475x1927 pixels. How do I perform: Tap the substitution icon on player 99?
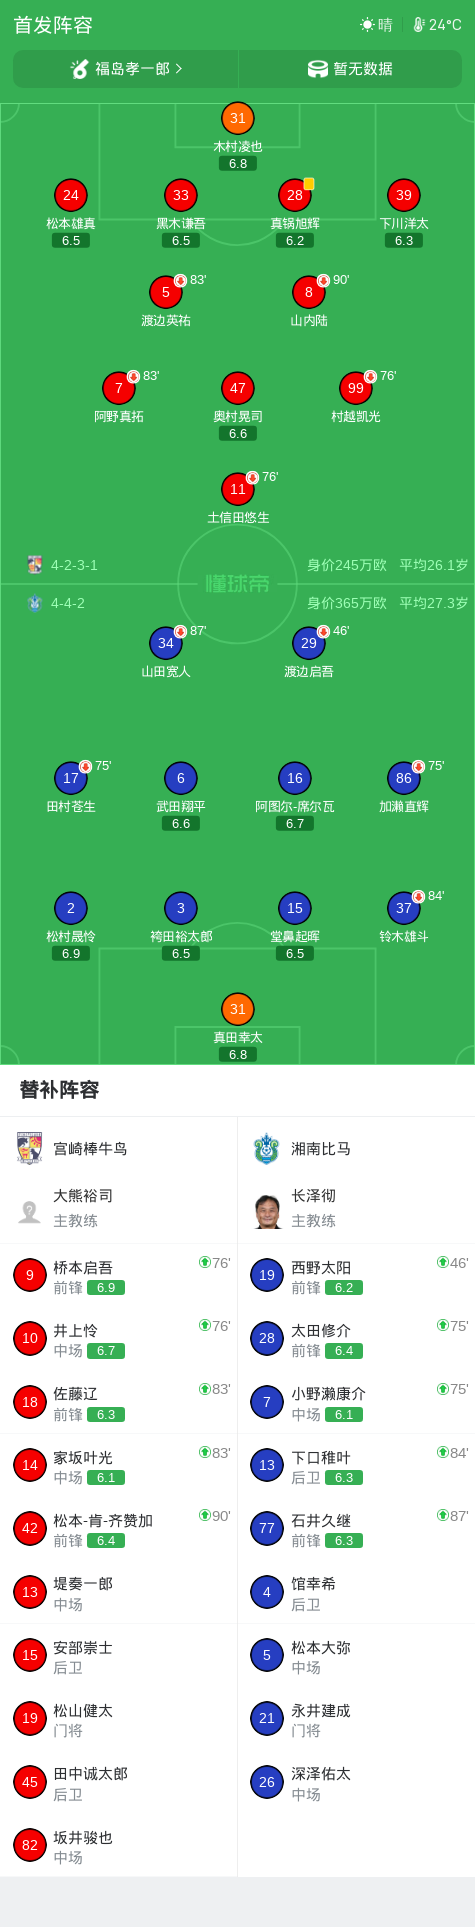(371, 377)
